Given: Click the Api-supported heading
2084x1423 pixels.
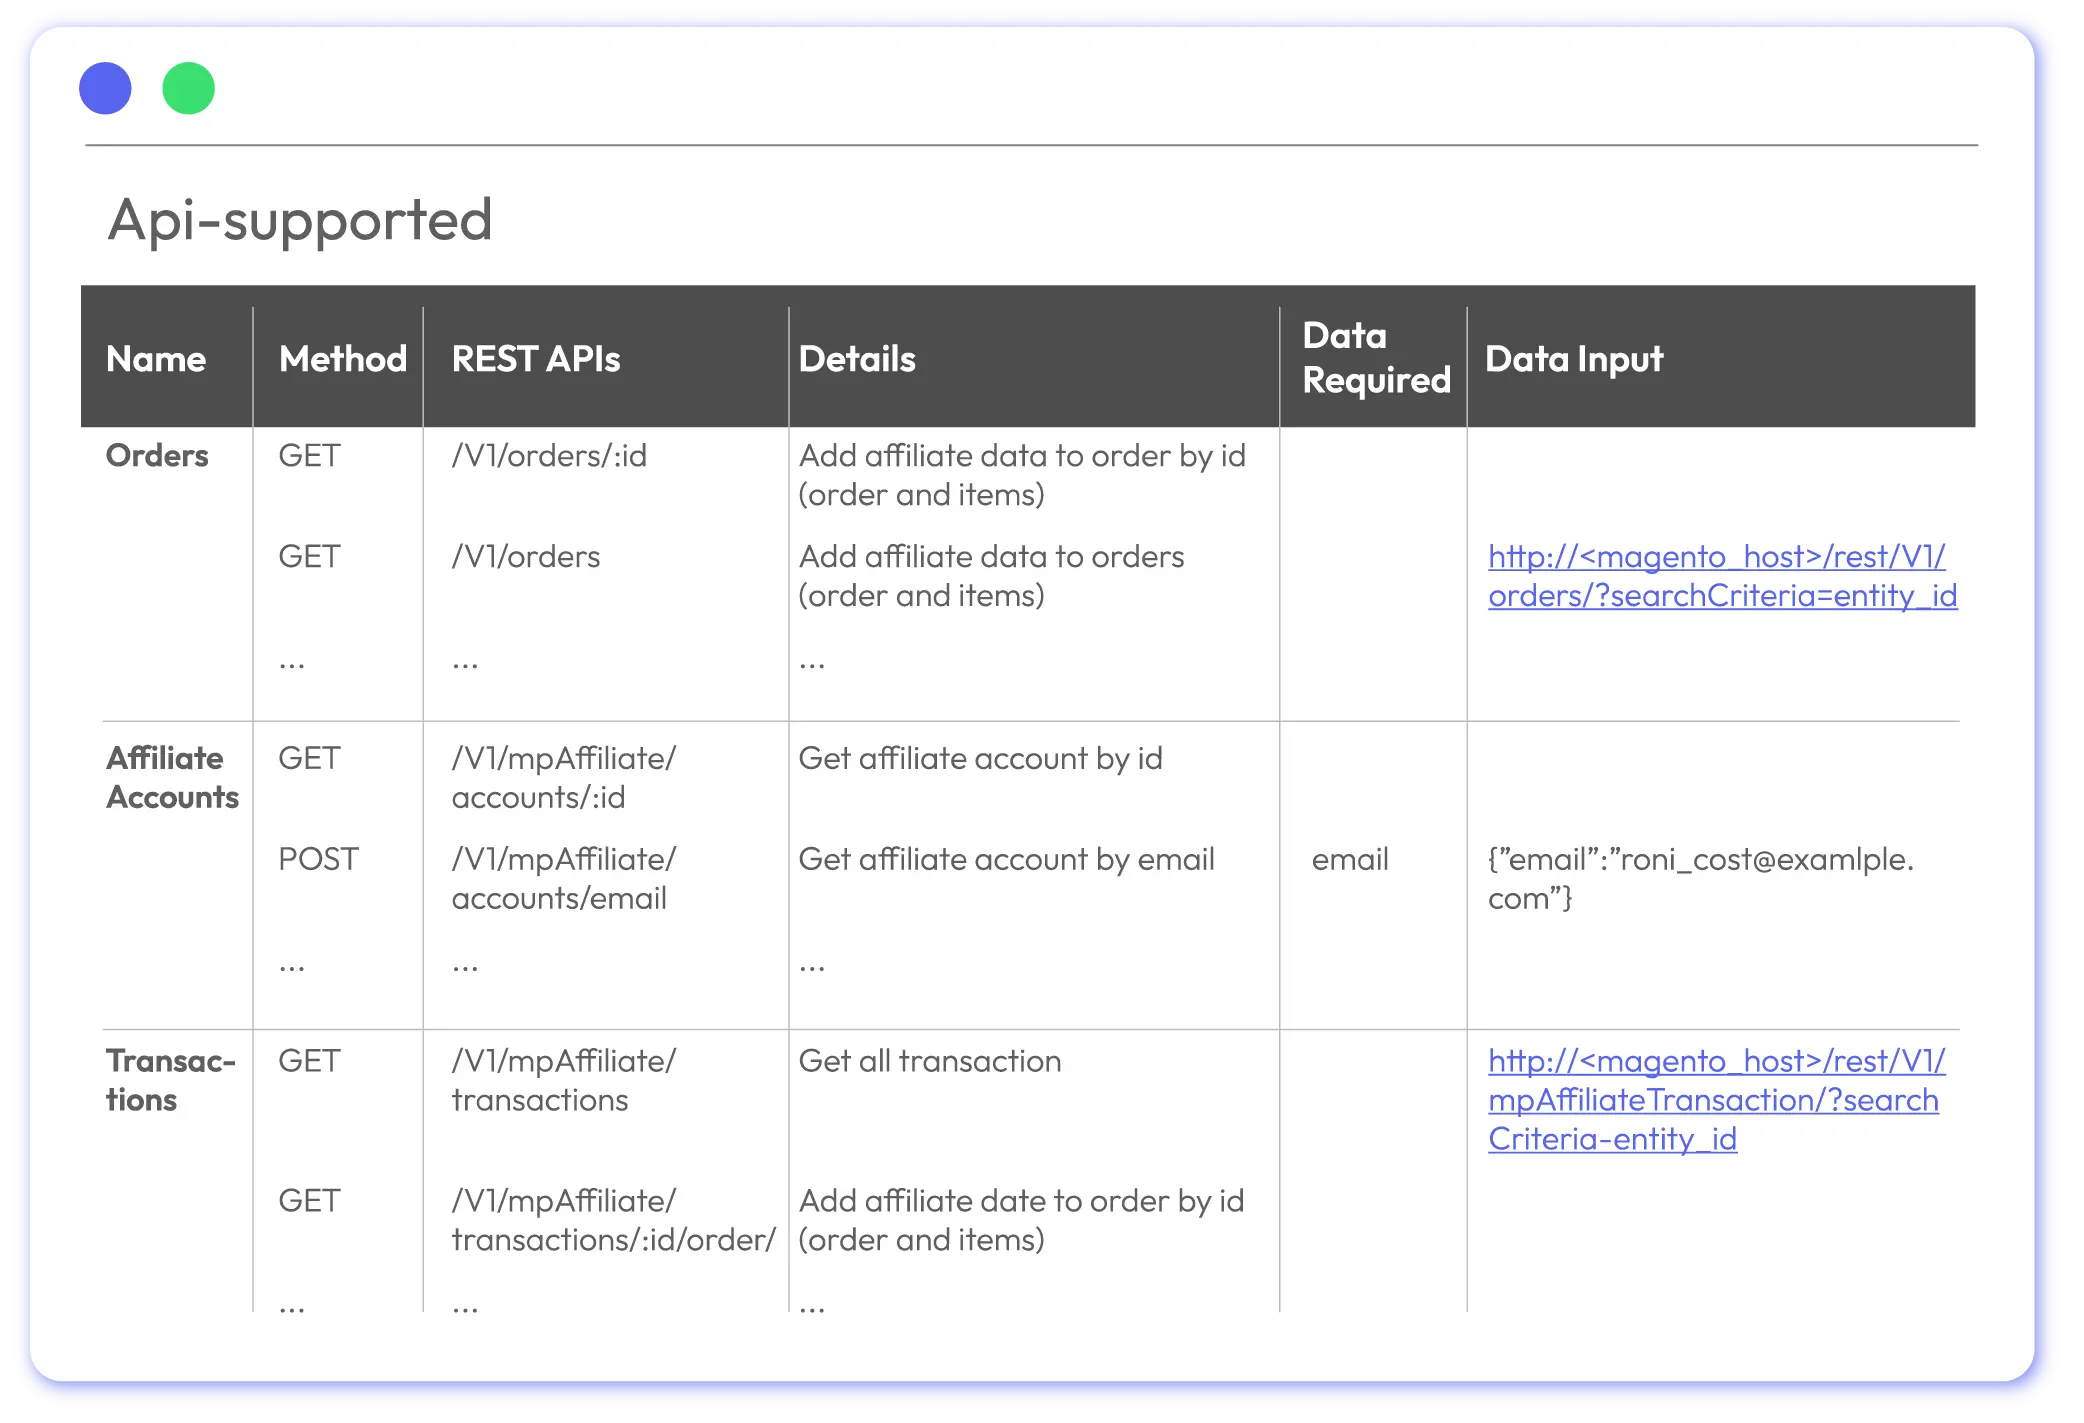Looking at the screenshot, I should [x=300, y=220].
